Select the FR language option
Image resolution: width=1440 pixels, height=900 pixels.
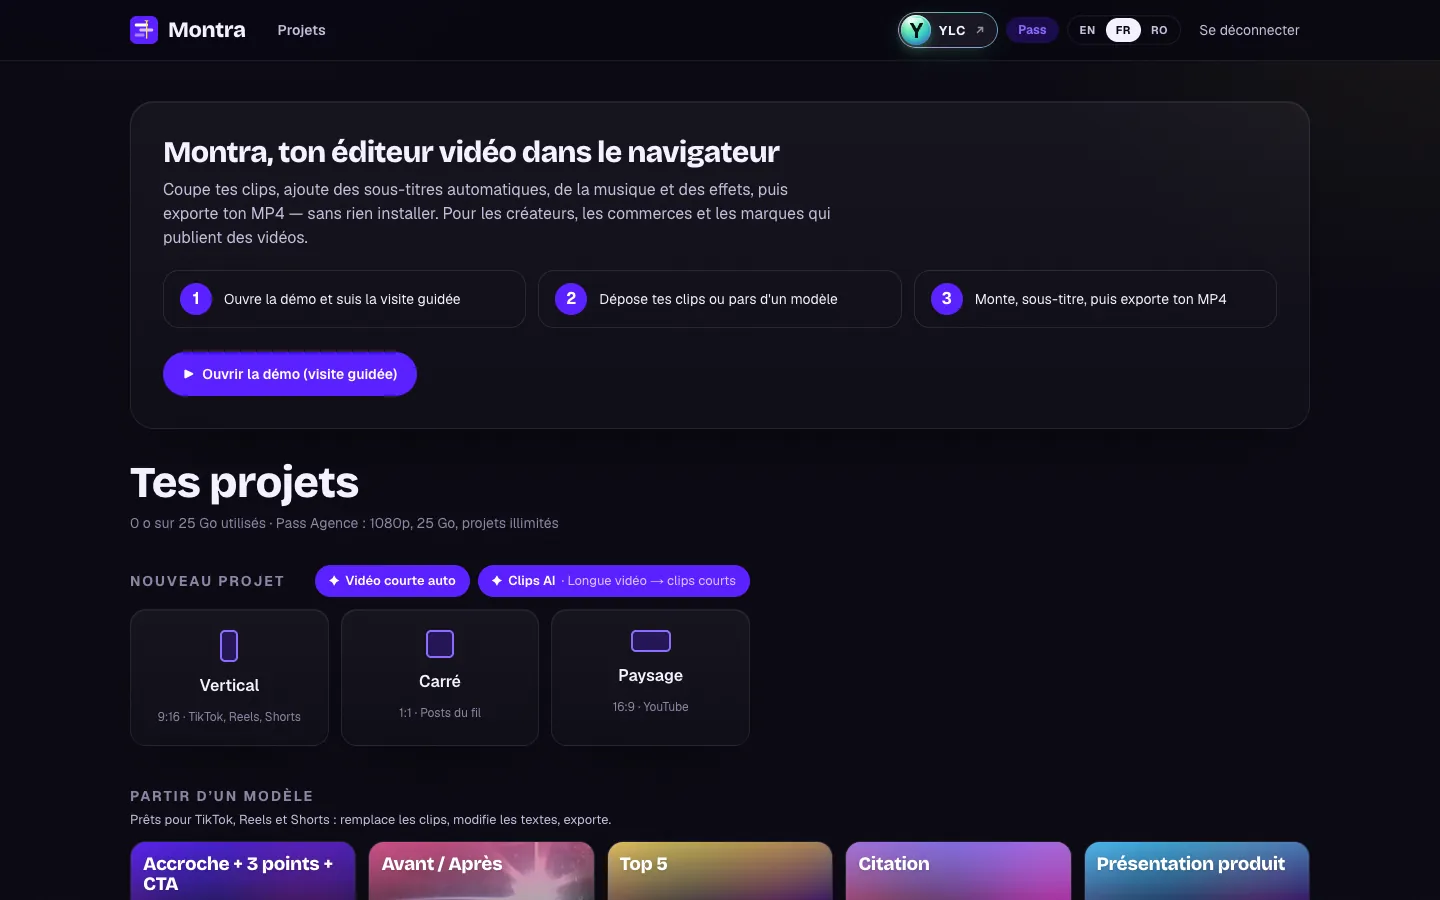(x=1123, y=30)
